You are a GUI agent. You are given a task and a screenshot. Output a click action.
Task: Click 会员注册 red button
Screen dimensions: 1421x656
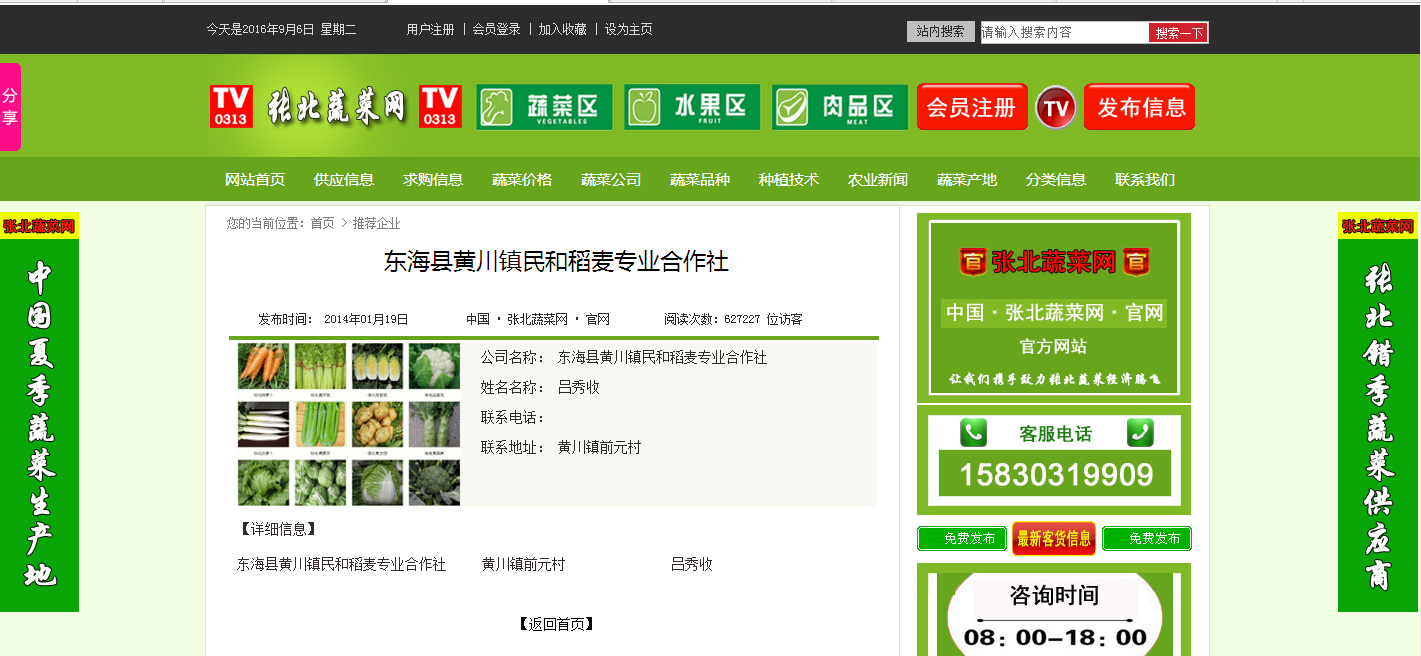(972, 107)
